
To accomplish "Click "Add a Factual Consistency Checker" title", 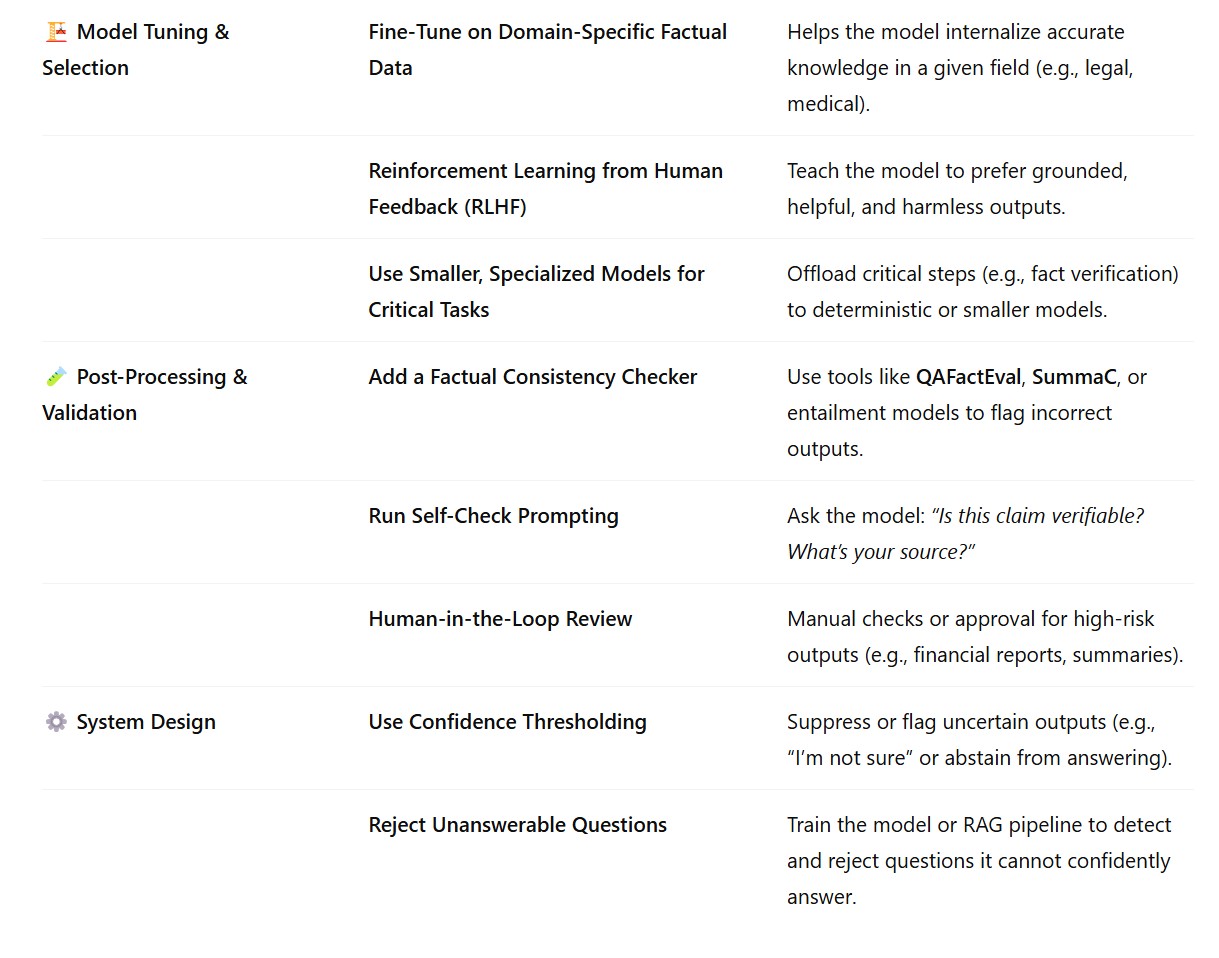I will 532,377.
